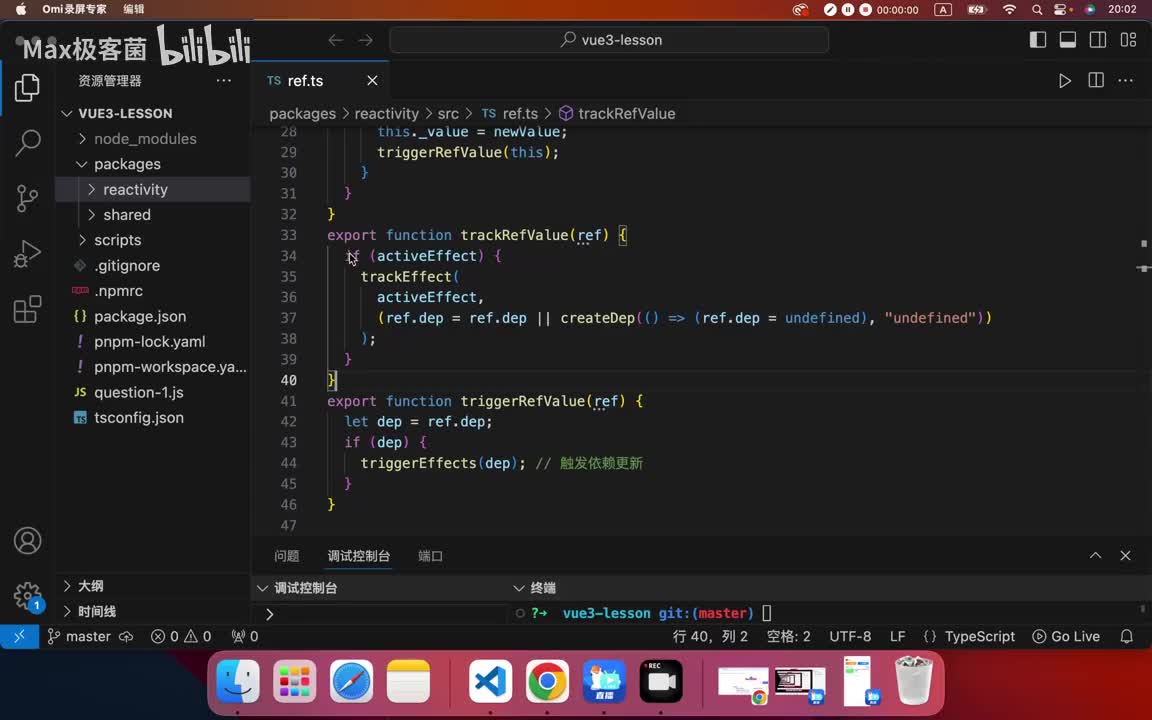Open the Search view in activity bar
1152x720 pixels.
(x=27, y=143)
